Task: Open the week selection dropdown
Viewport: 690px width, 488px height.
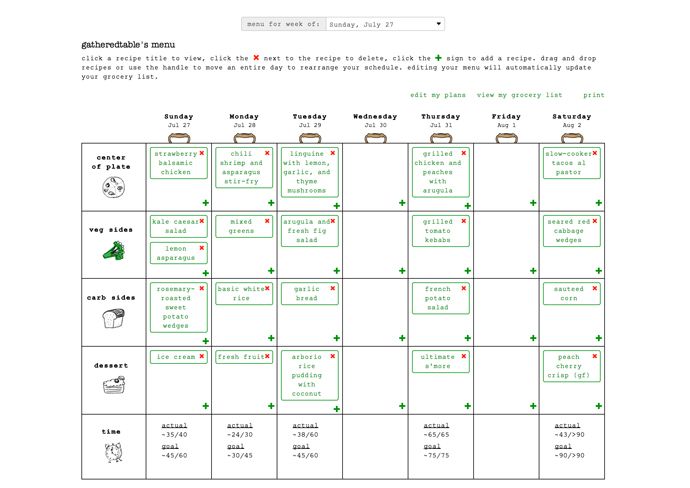Action: [x=385, y=24]
